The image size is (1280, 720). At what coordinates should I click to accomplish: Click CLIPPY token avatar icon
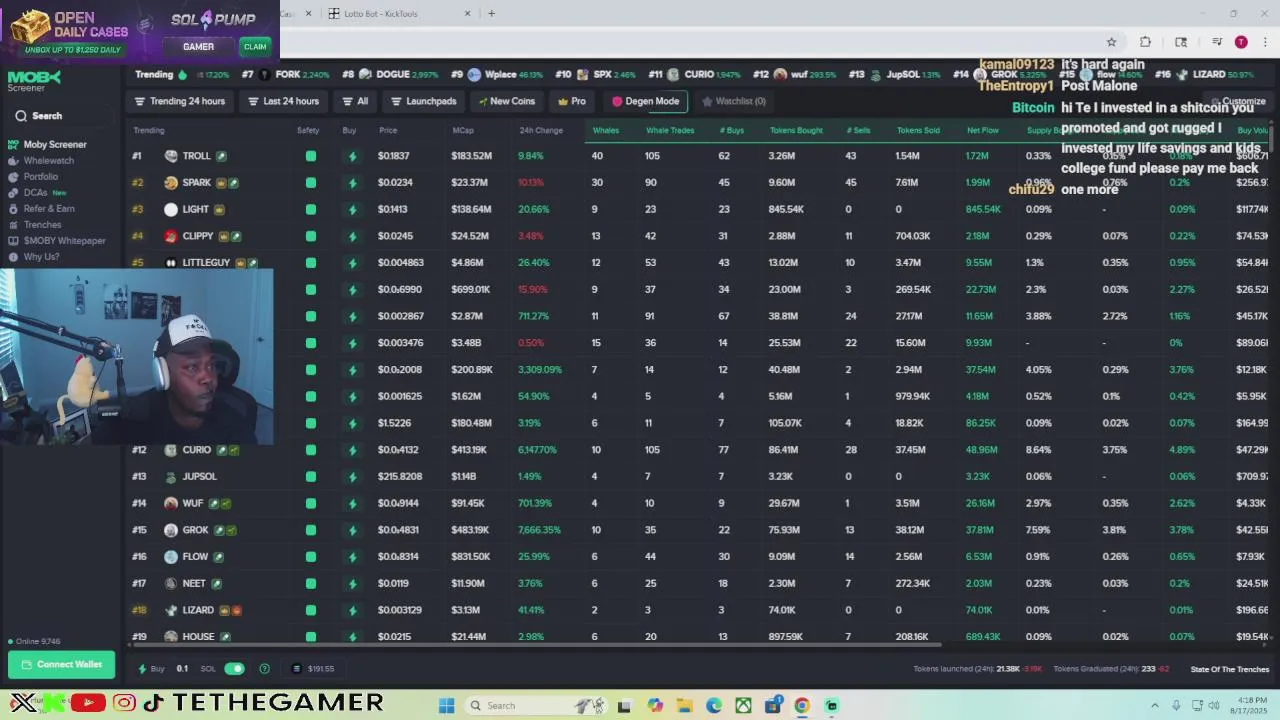(171, 236)
